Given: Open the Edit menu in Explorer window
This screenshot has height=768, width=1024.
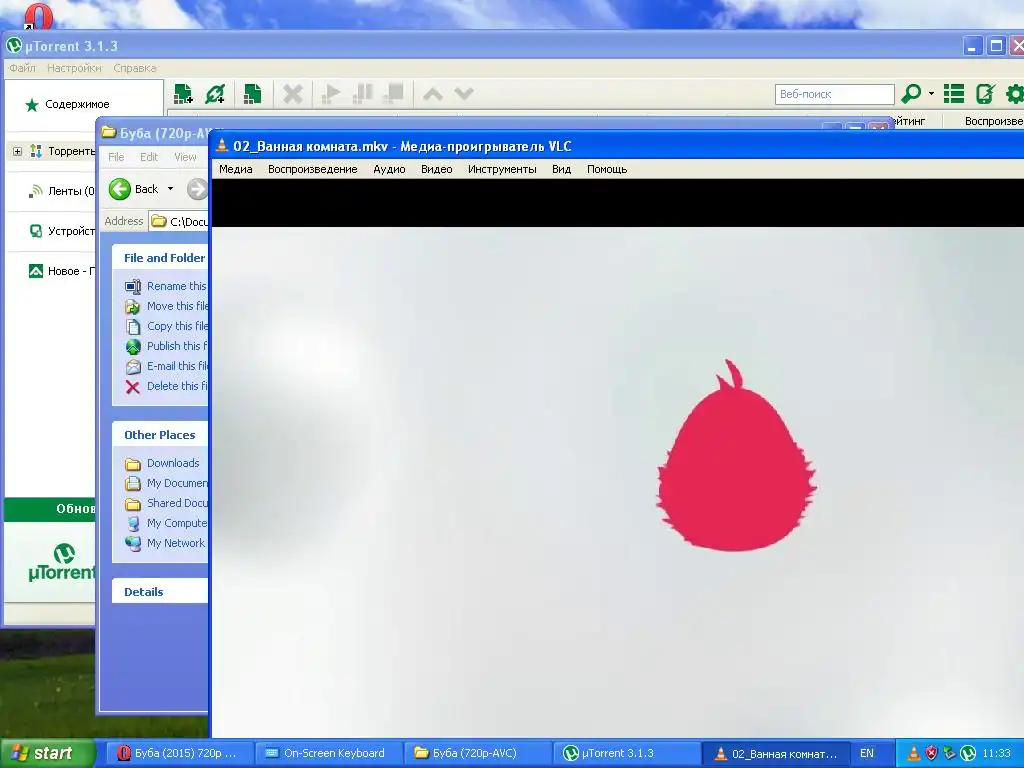Looking at the screenshot, I should click(149, 157).
